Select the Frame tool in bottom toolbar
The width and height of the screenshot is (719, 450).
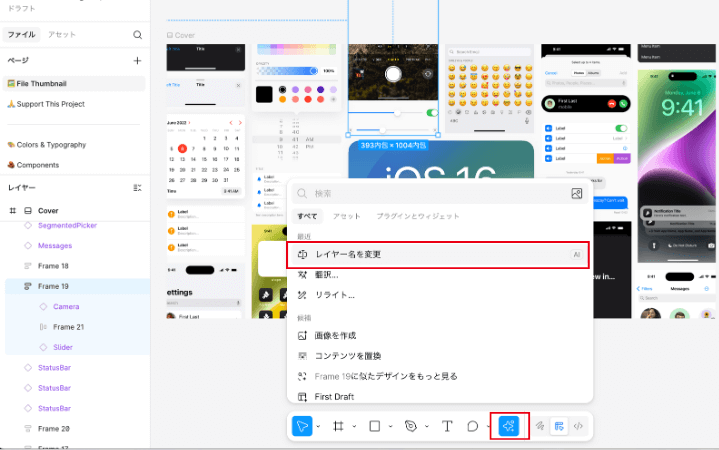coord(338,426)
